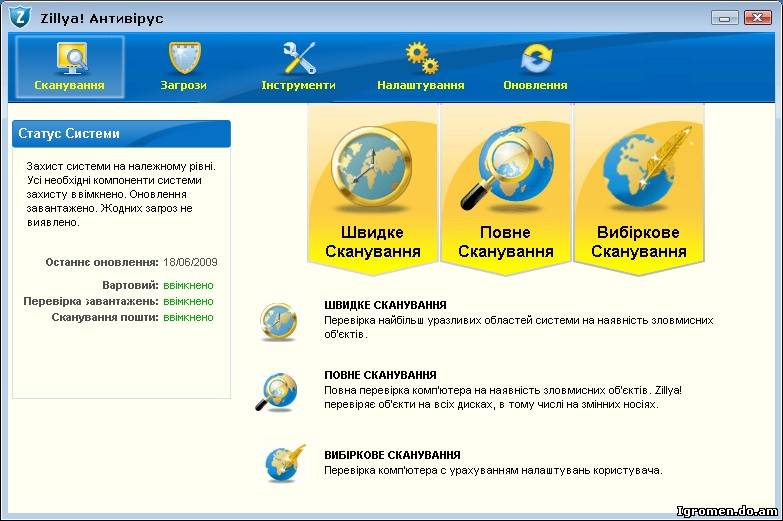The height and width of the screenshot is (521, 783).
Task: Click small clock icon beside ШВИДКЕ СКАНУВАННЯ
Action: click(278, 321)
